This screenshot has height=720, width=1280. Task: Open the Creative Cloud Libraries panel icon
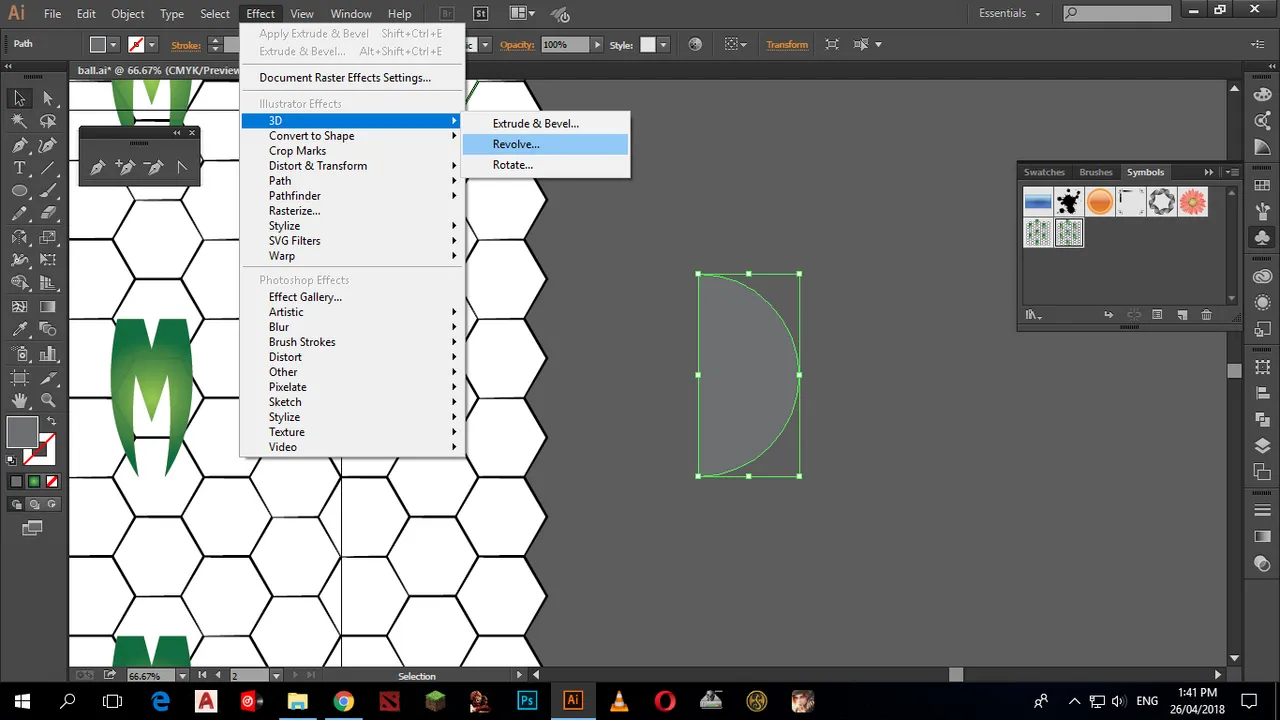point(1262,276)
